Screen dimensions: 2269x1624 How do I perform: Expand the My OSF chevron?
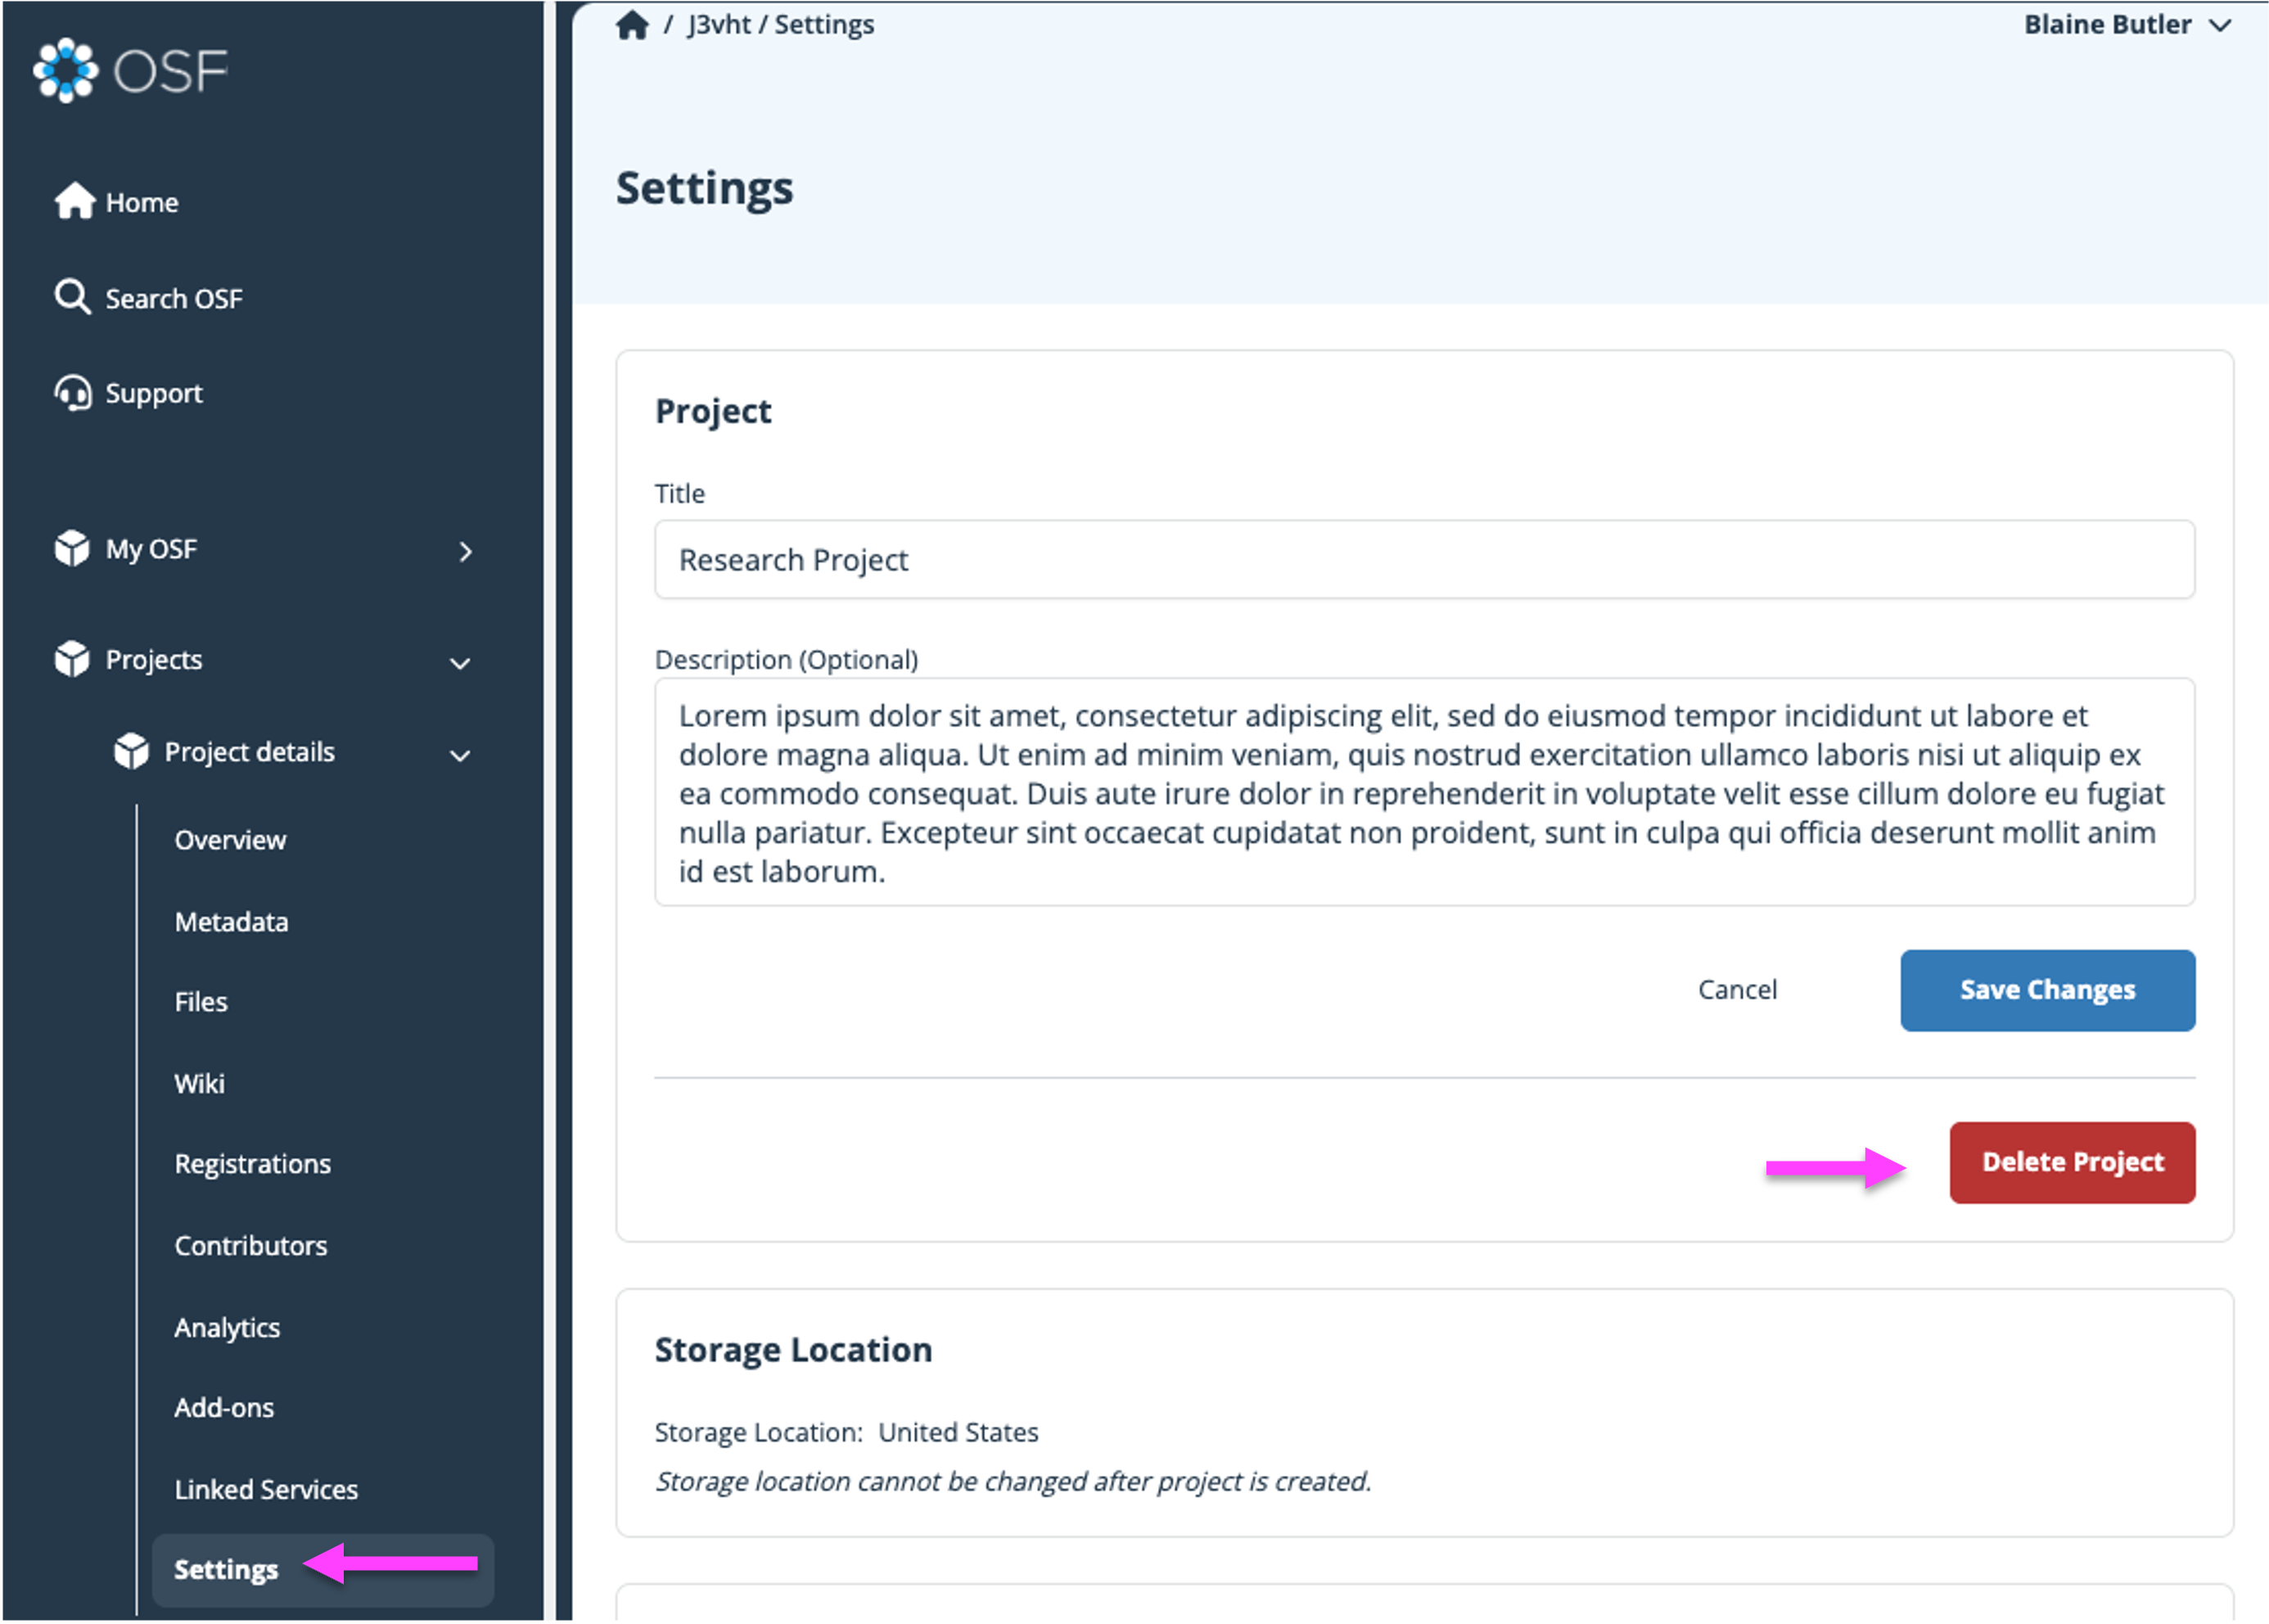[465, 551]
